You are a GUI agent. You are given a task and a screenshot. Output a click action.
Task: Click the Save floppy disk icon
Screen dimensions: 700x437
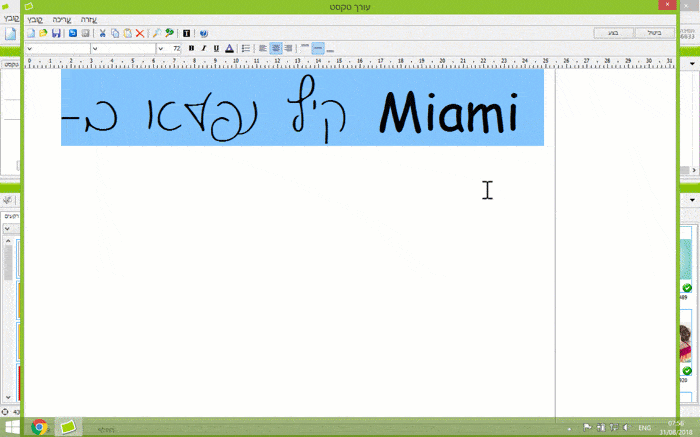(x=56, y=33)
